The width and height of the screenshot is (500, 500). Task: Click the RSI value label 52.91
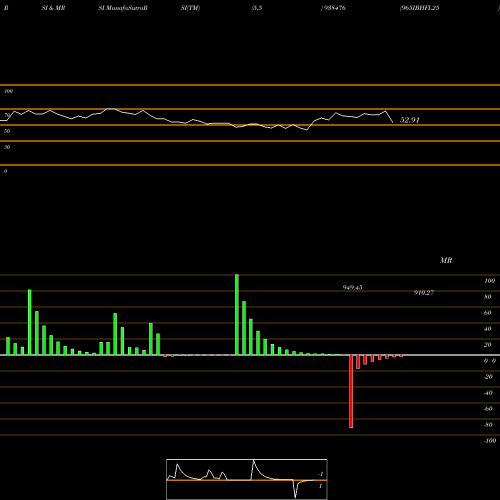[x=409, y=120]
